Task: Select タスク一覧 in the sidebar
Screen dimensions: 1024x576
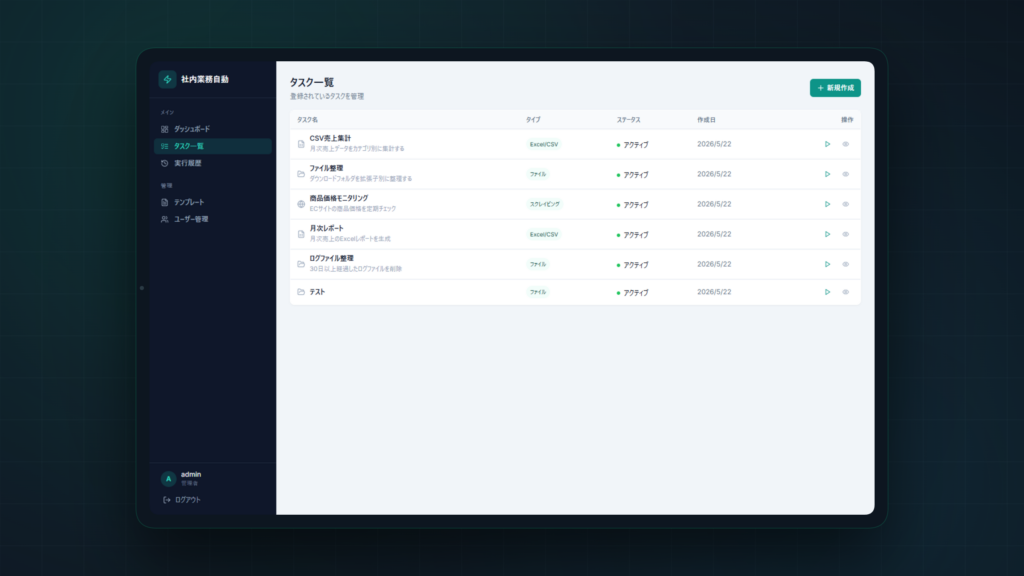Action: (213, 146)
